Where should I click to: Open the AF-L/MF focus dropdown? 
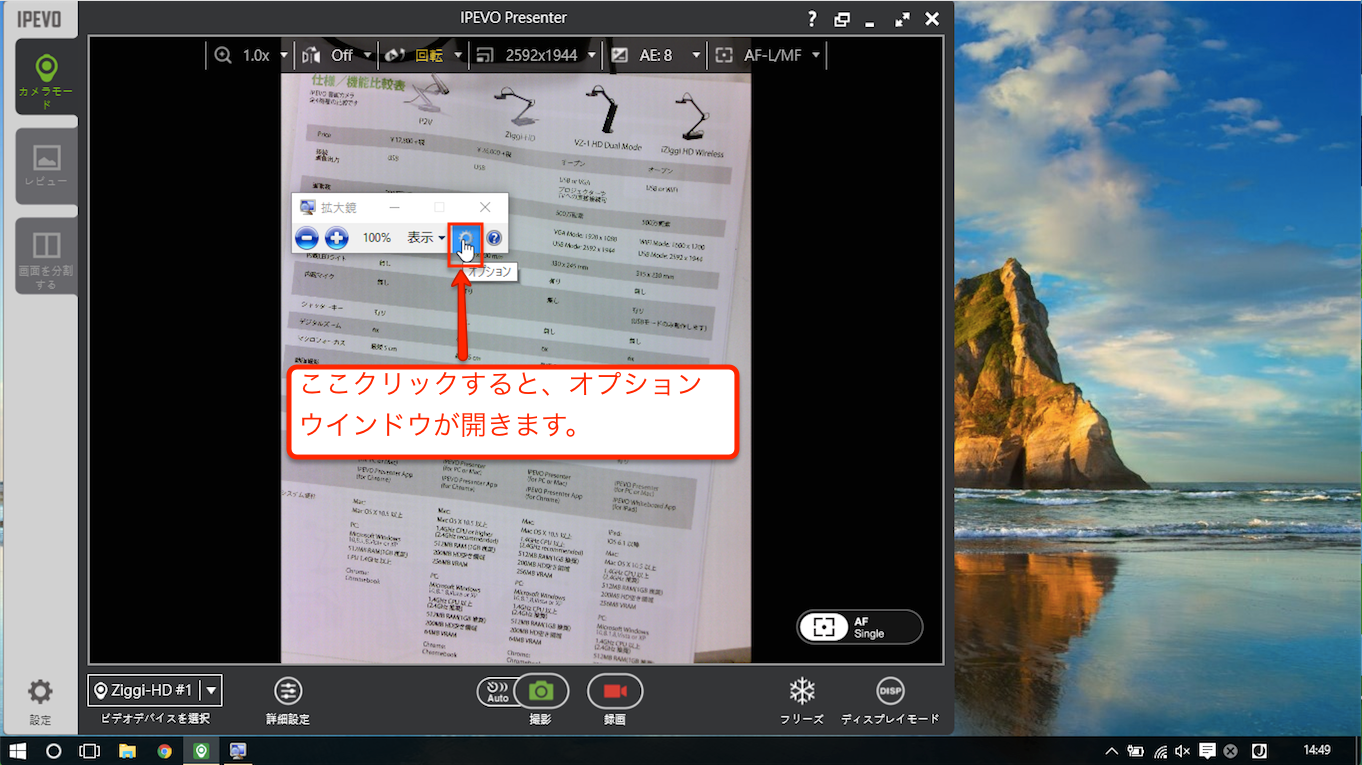[x=768, y=56]
